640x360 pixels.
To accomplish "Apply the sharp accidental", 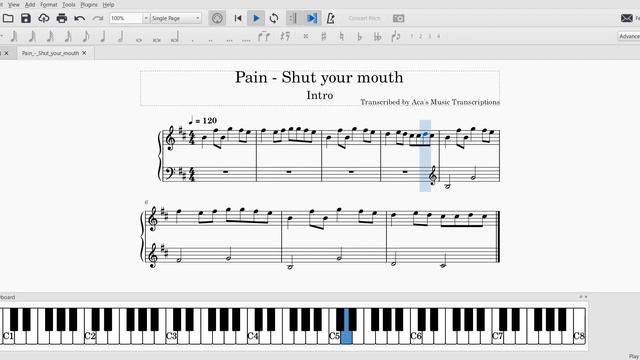I will pos(324,36).
